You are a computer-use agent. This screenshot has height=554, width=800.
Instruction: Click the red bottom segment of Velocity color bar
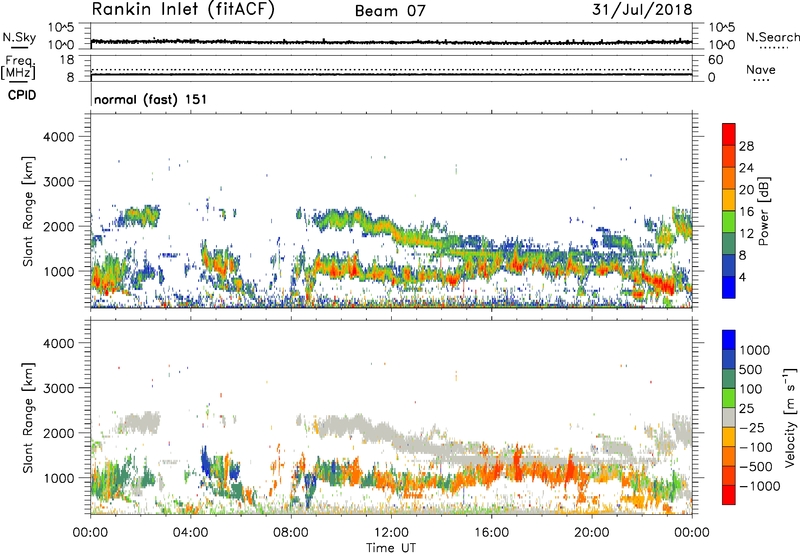click(x=729, y=495)
